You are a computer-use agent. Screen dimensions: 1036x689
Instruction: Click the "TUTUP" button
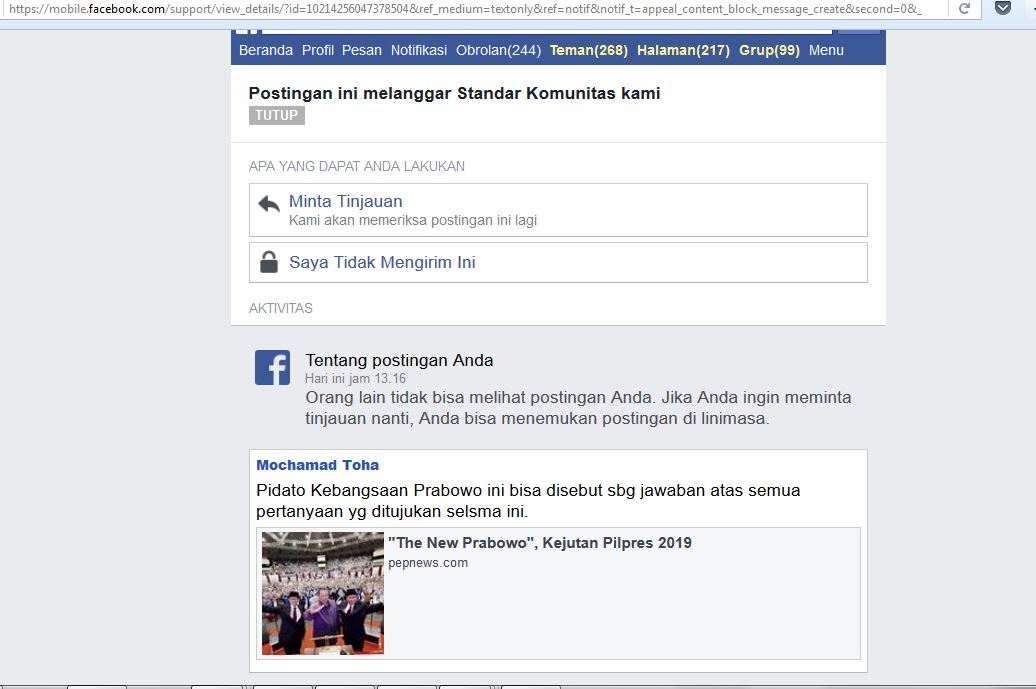pyautogui.click(x=276, y=115)
